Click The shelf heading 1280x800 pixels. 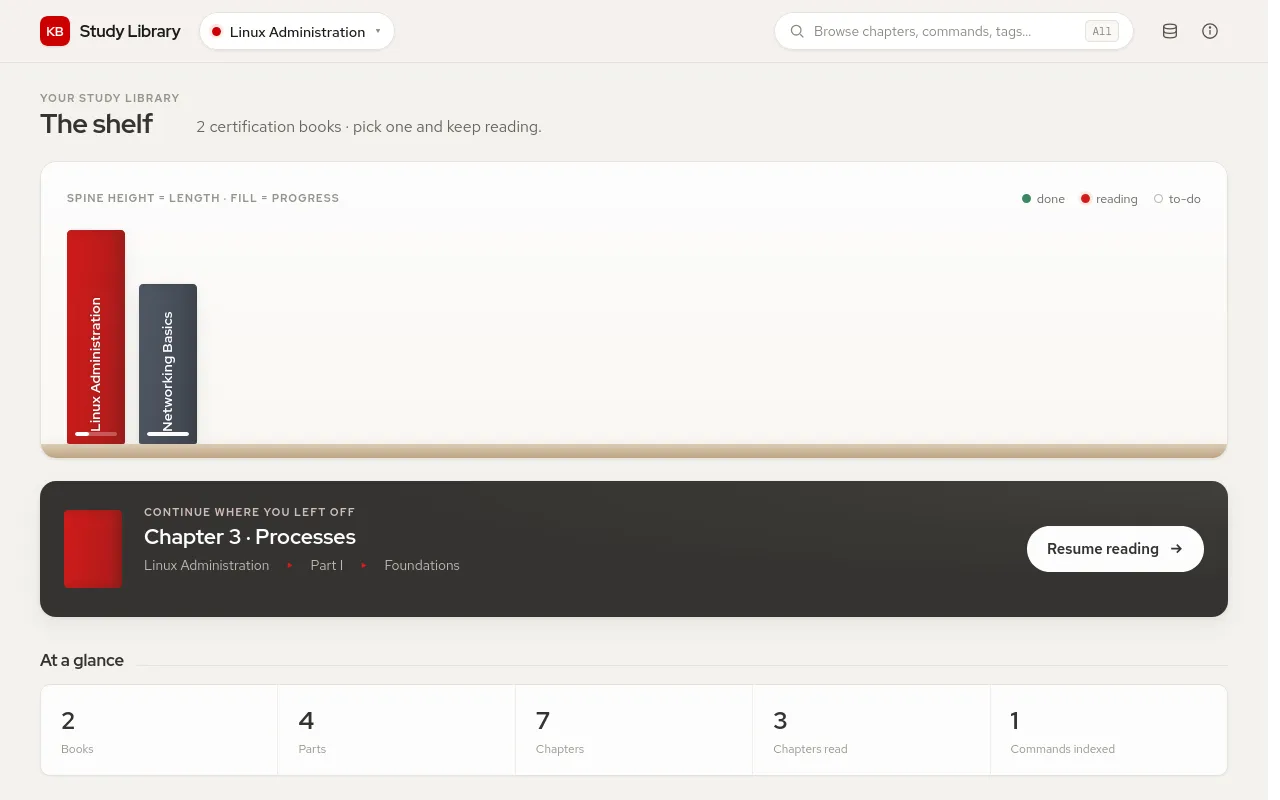point(96,124)
